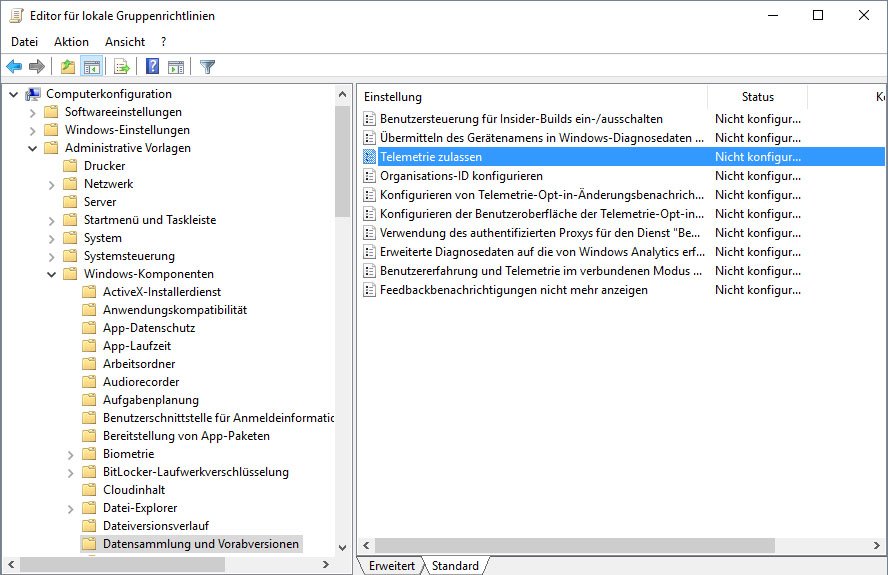Expand the Softwareeinstellungen node
The width and height of the screenshot is (888, 575).
click(x=32, y=113)
